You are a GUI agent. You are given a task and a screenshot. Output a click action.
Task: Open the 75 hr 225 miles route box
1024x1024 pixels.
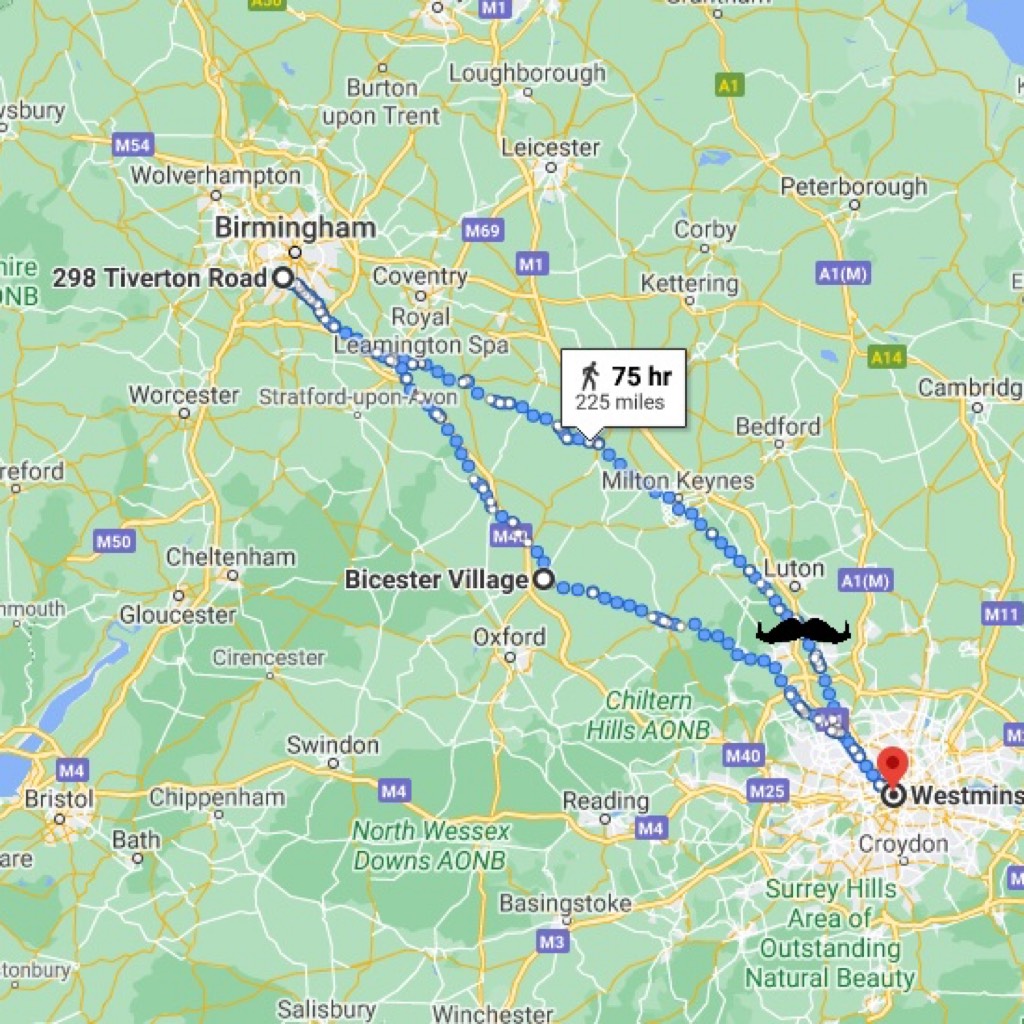pos(624,388)
